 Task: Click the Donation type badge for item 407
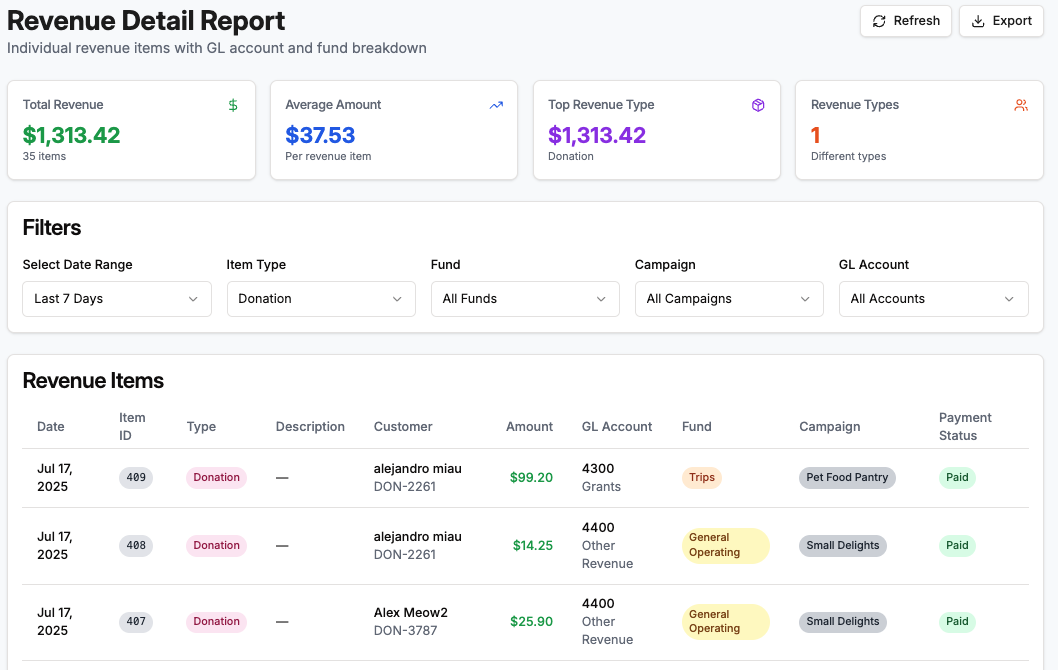pos(216,622)
